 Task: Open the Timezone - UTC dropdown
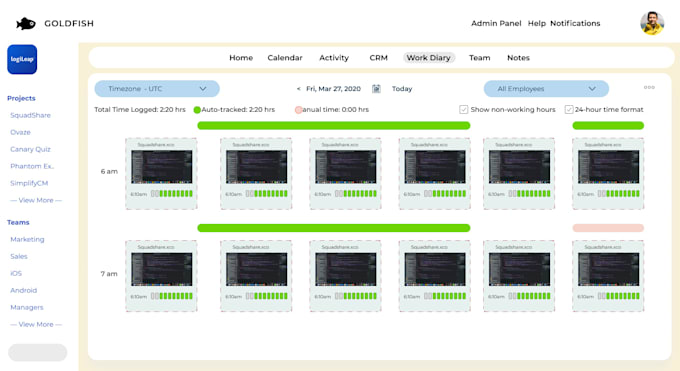(x=157, y=89)
